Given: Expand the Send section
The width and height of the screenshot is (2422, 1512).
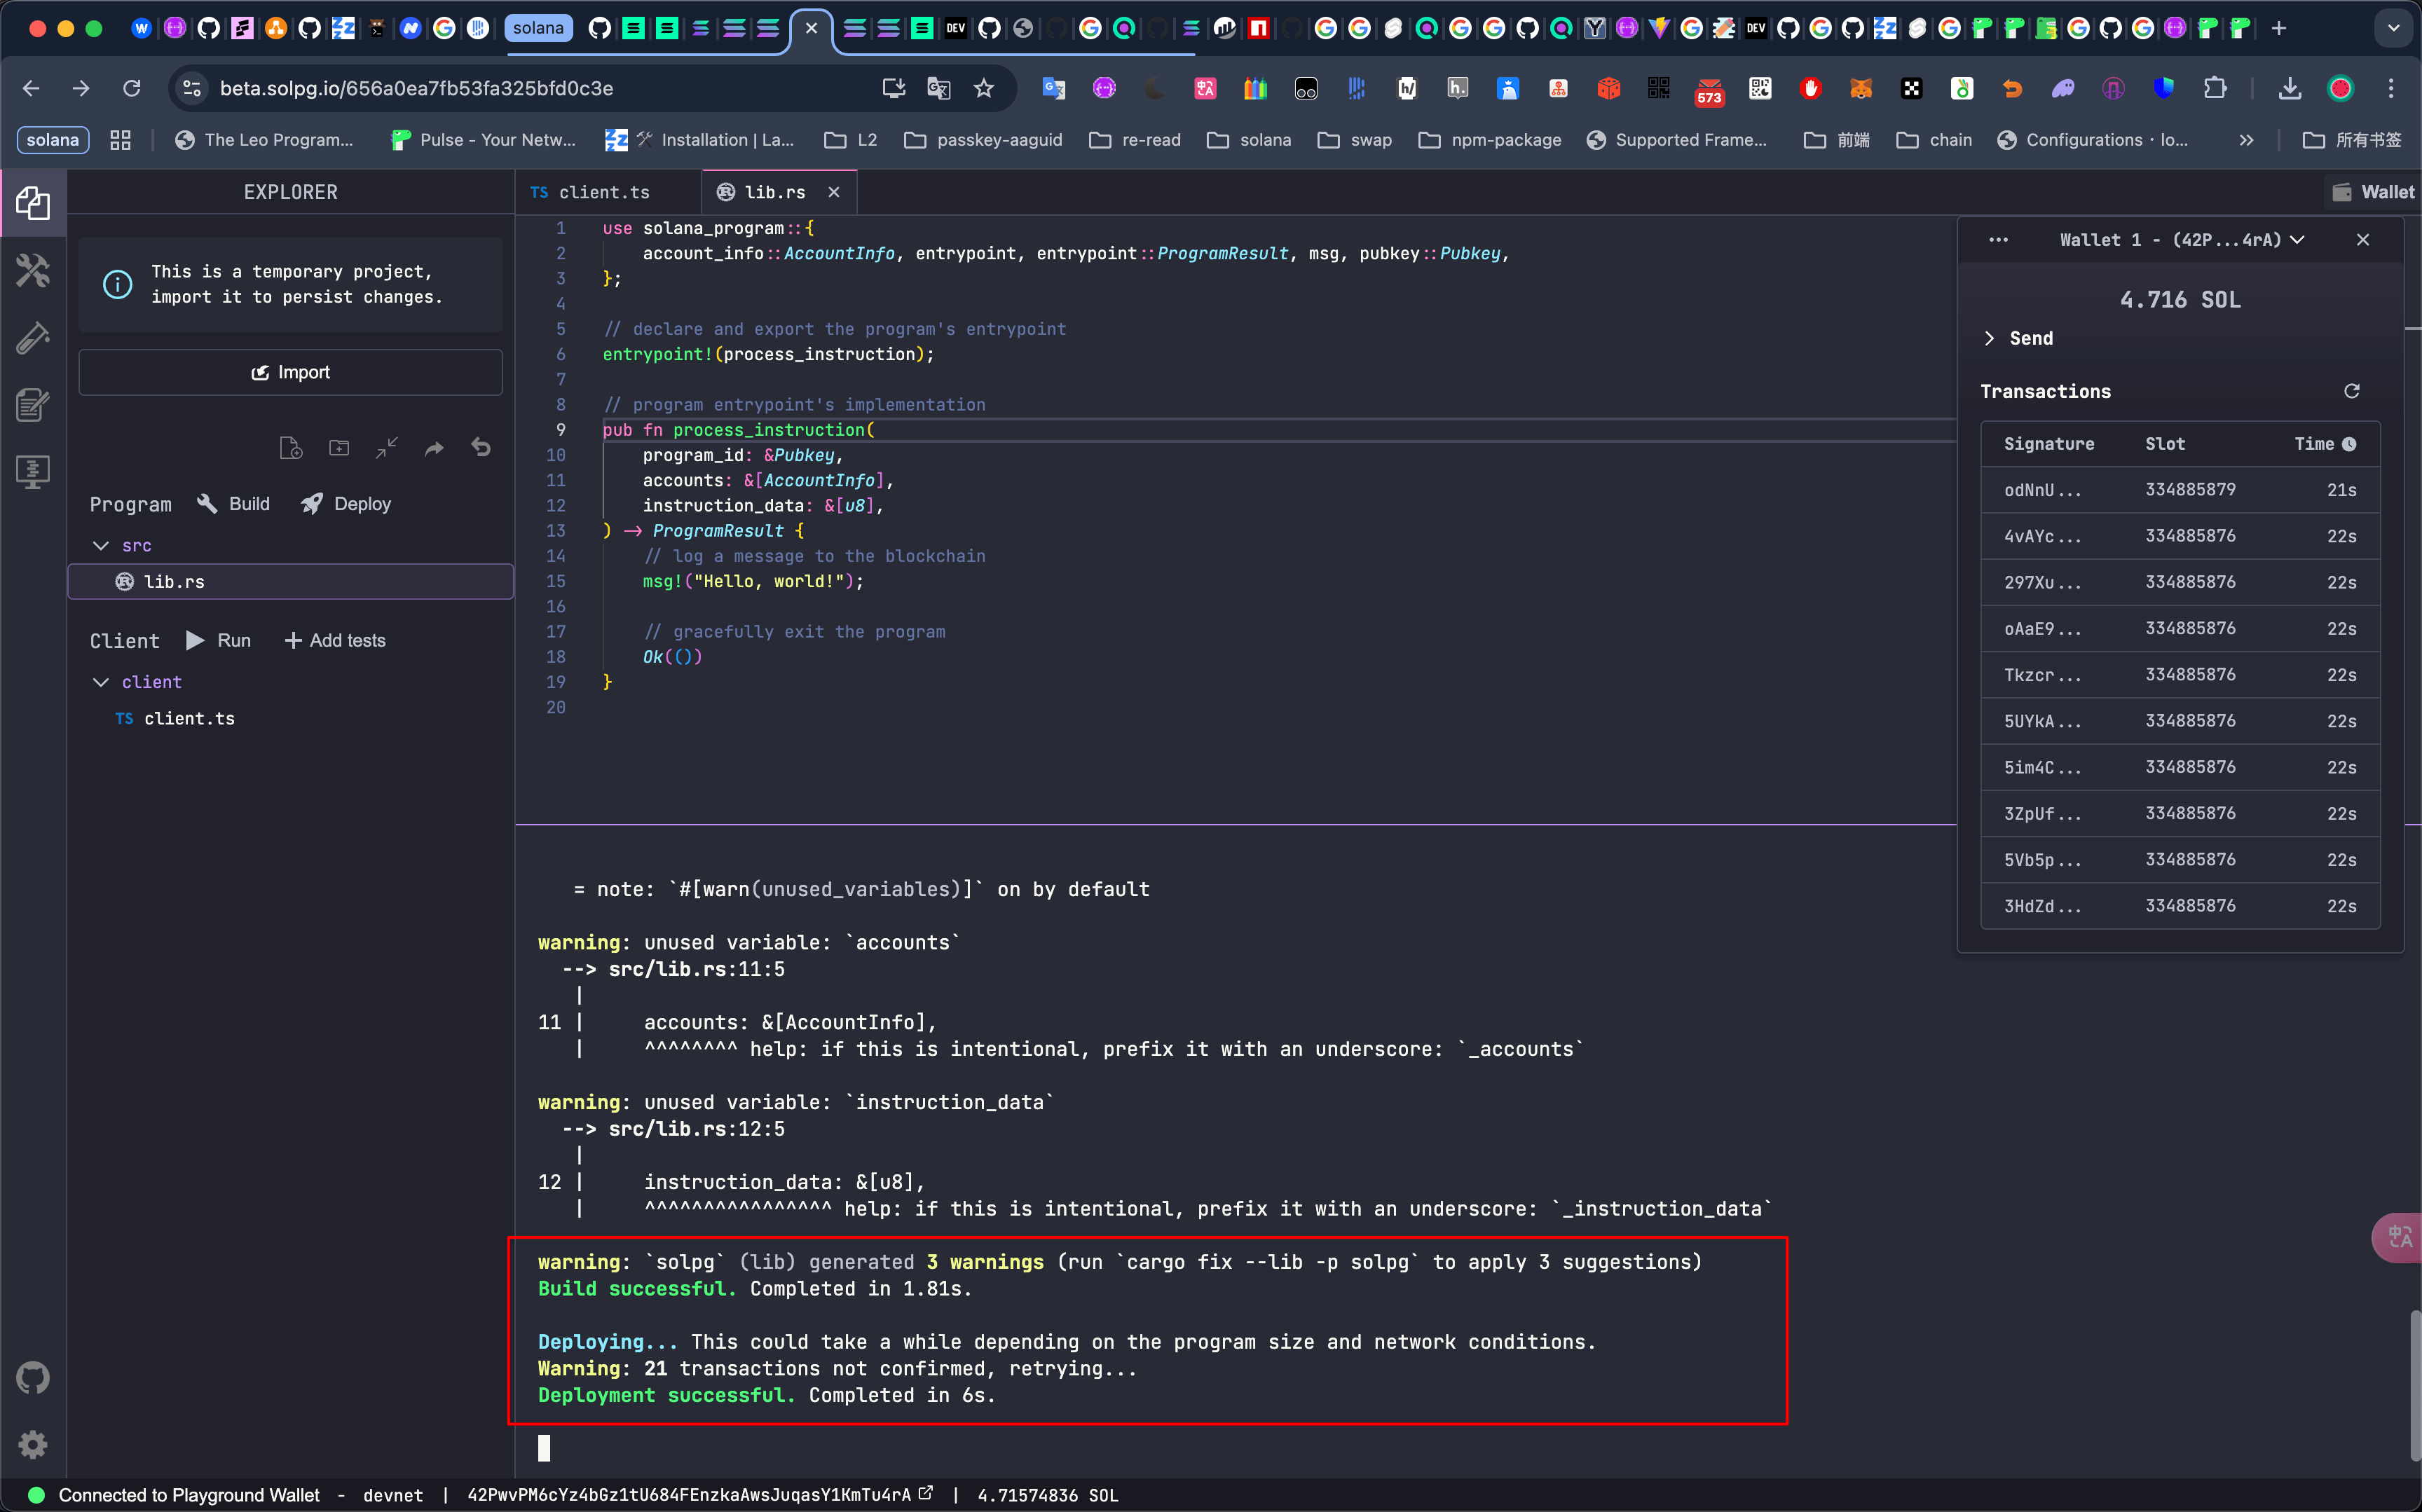Looking at the screenshot, I should point(2018,338).
